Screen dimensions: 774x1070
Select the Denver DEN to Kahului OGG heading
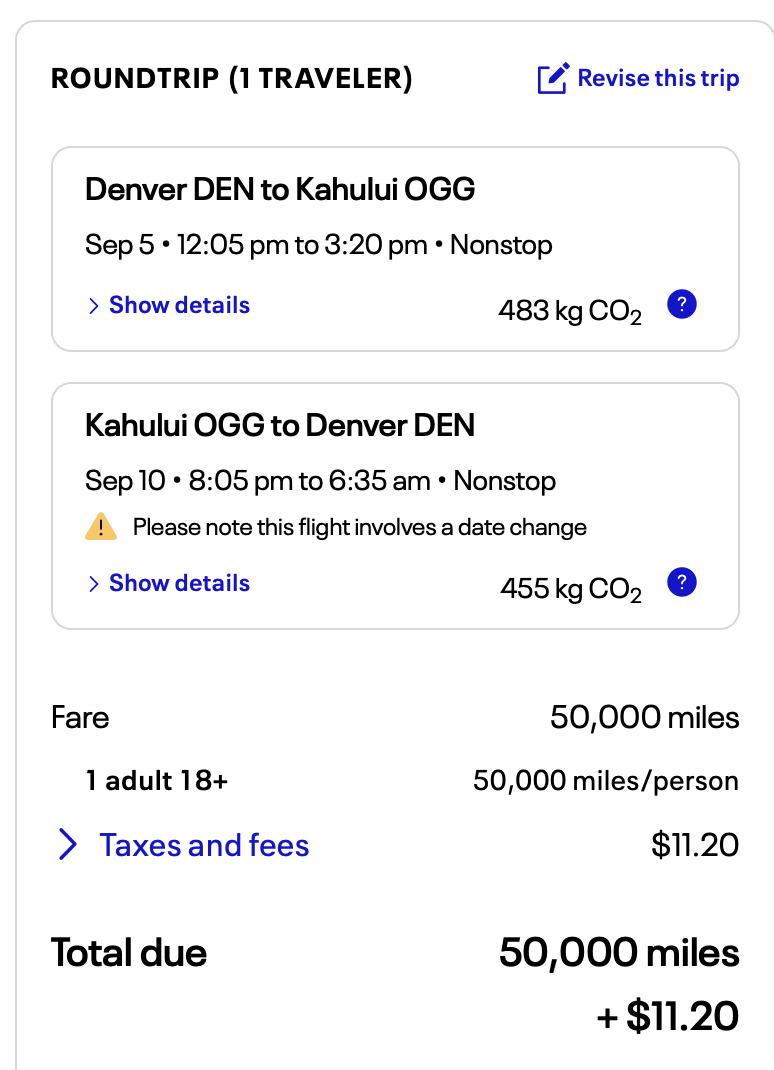pos(280,189)
